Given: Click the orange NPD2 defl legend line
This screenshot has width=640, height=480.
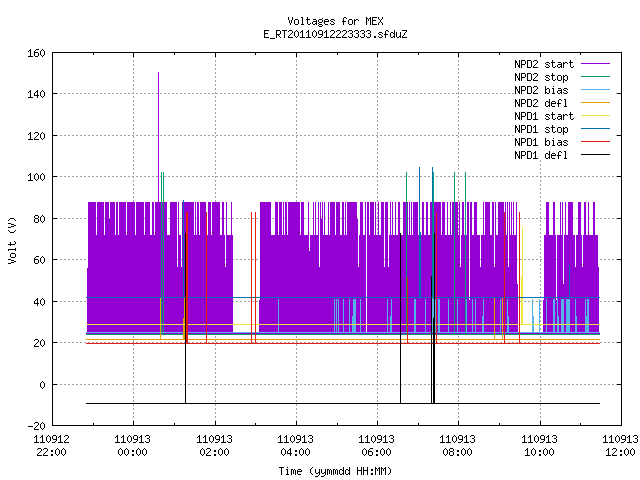Looking at the screenshot, I should [x=595, y=103].
